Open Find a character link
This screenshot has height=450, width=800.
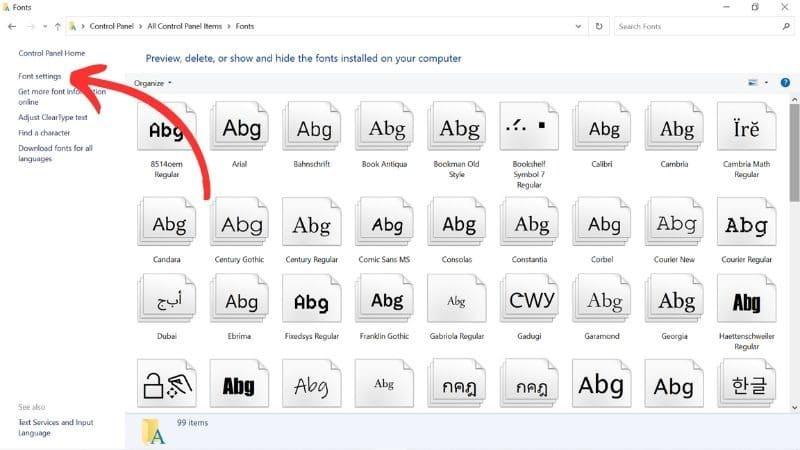point(44,133)
